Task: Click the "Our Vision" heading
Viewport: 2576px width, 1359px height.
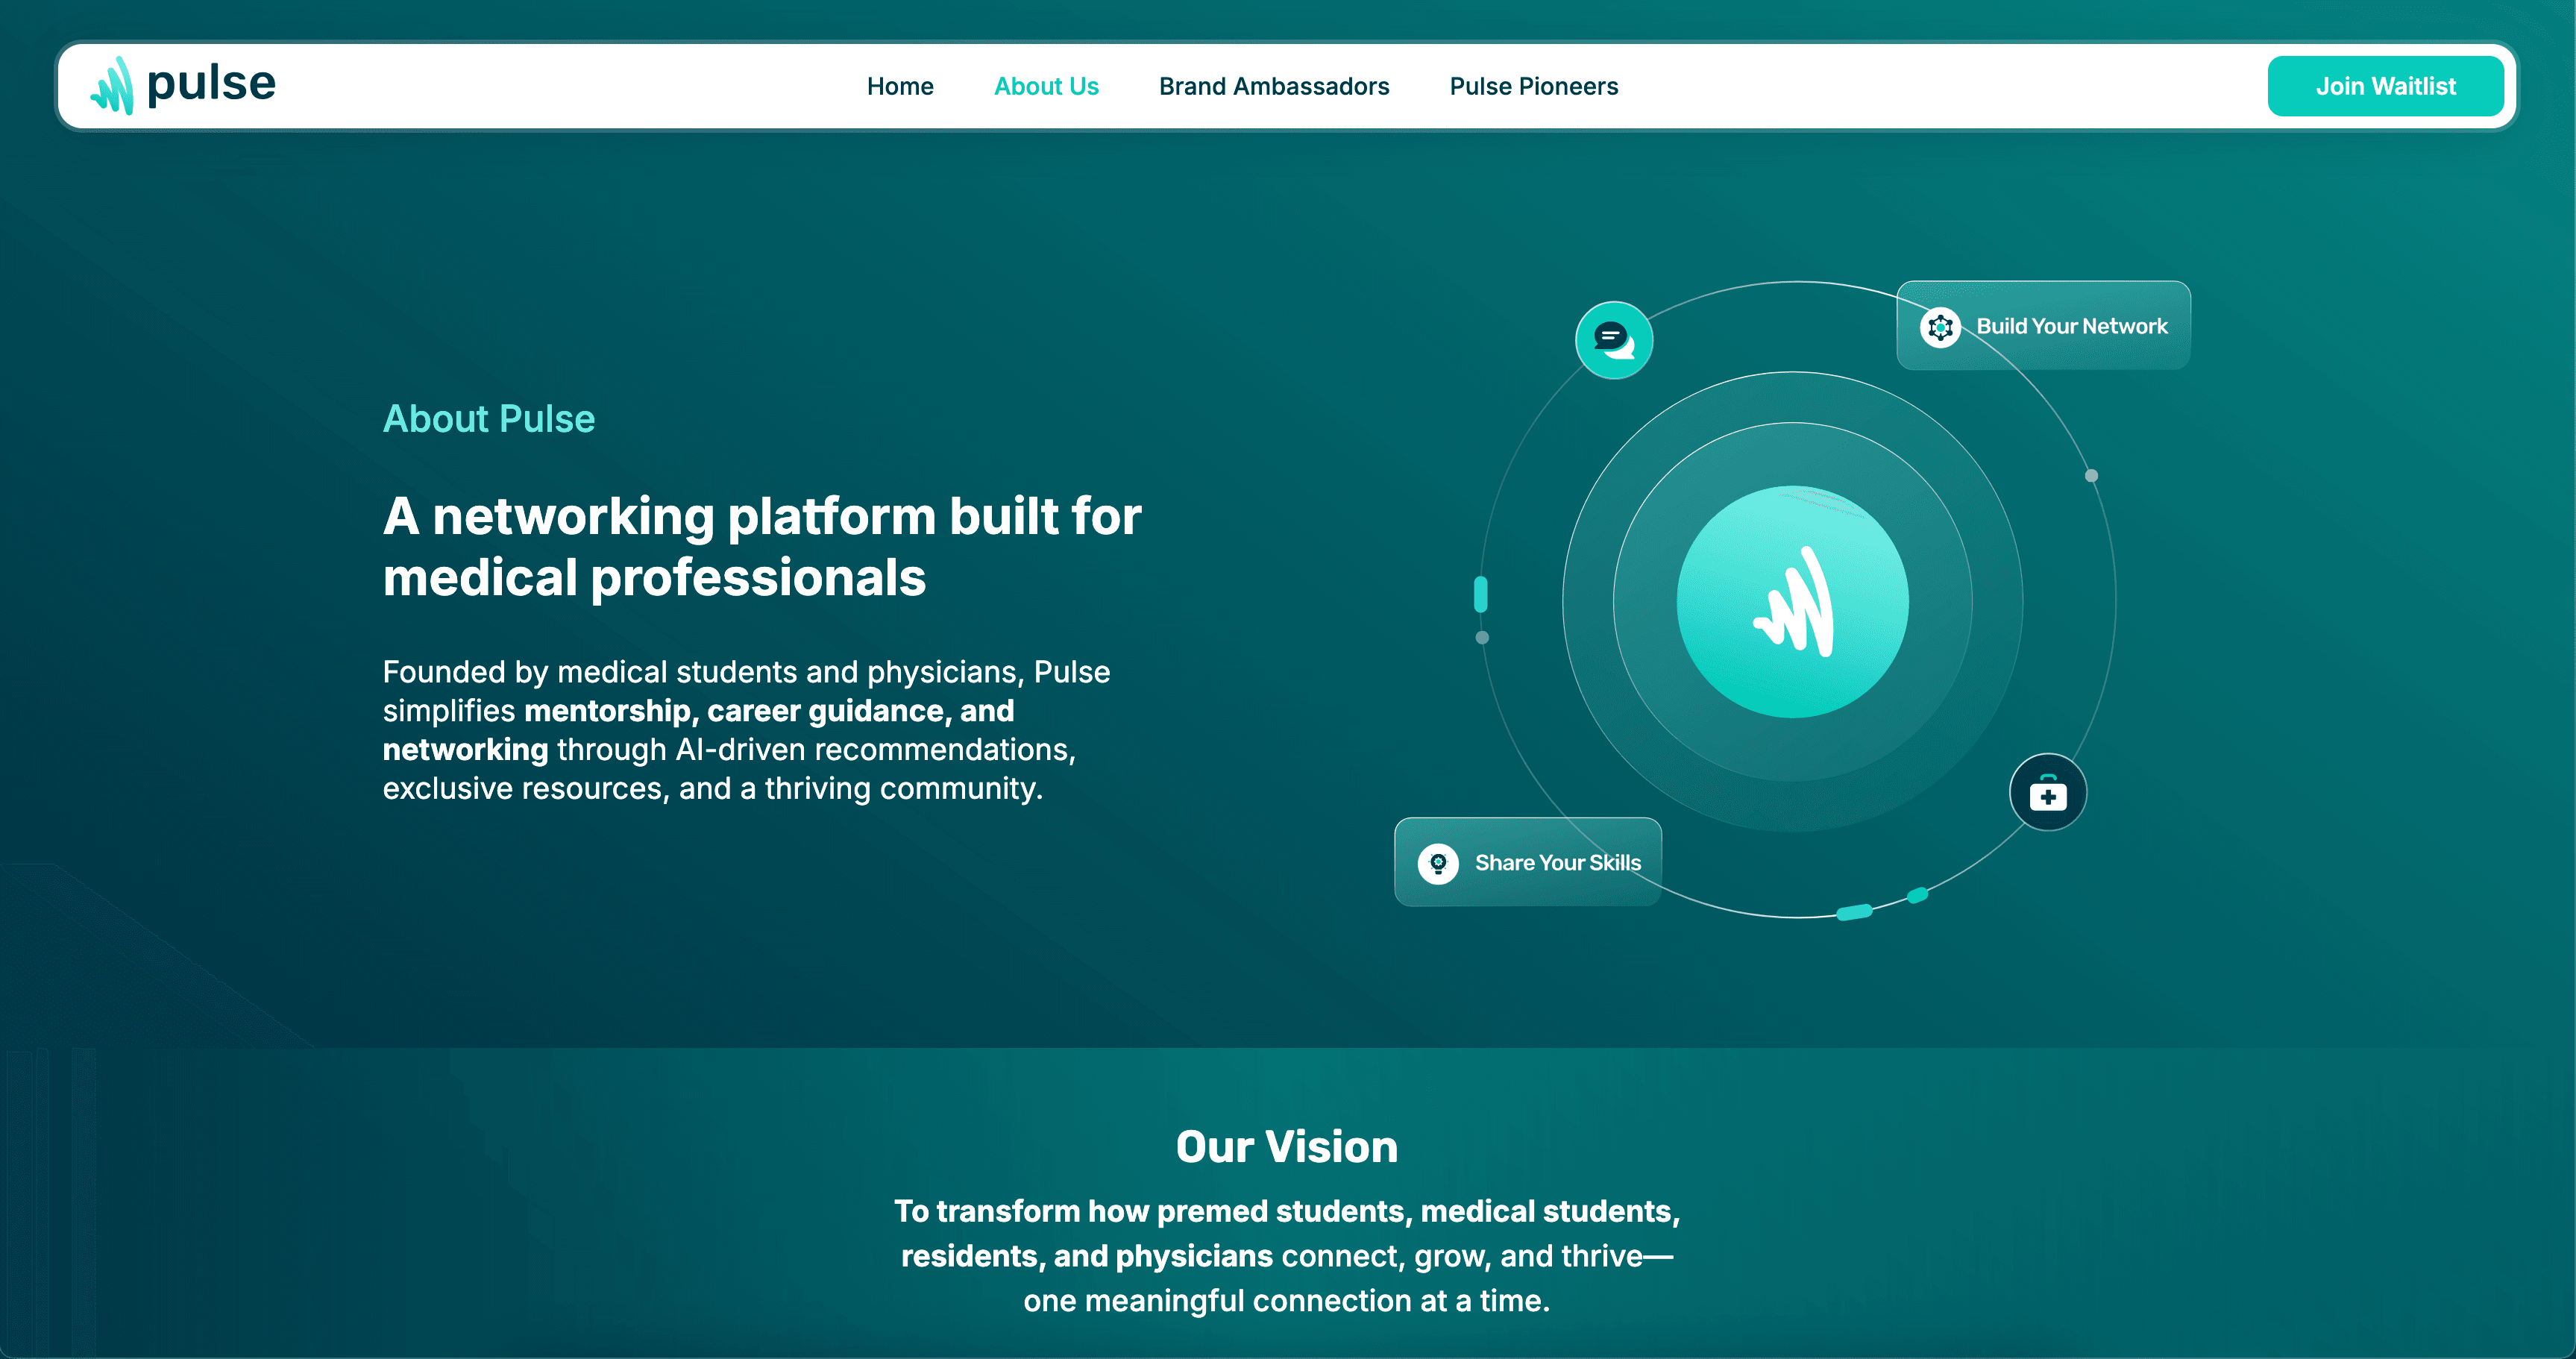Action: coord(1287,1146)
